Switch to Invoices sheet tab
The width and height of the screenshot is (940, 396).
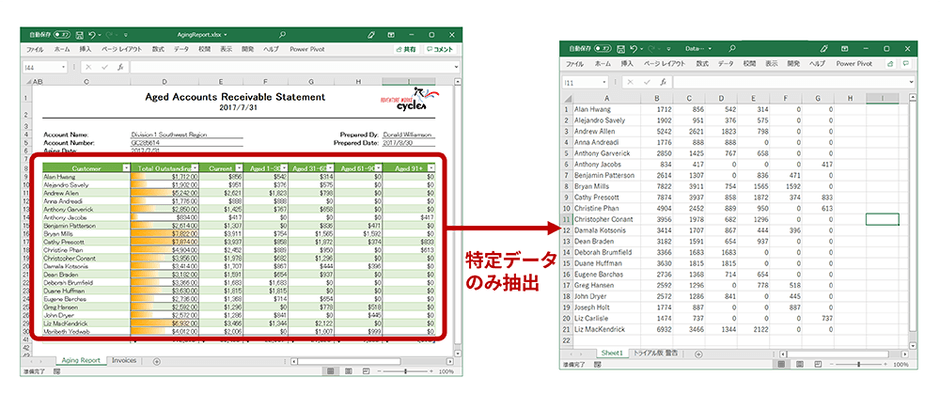tap(125, 361)
